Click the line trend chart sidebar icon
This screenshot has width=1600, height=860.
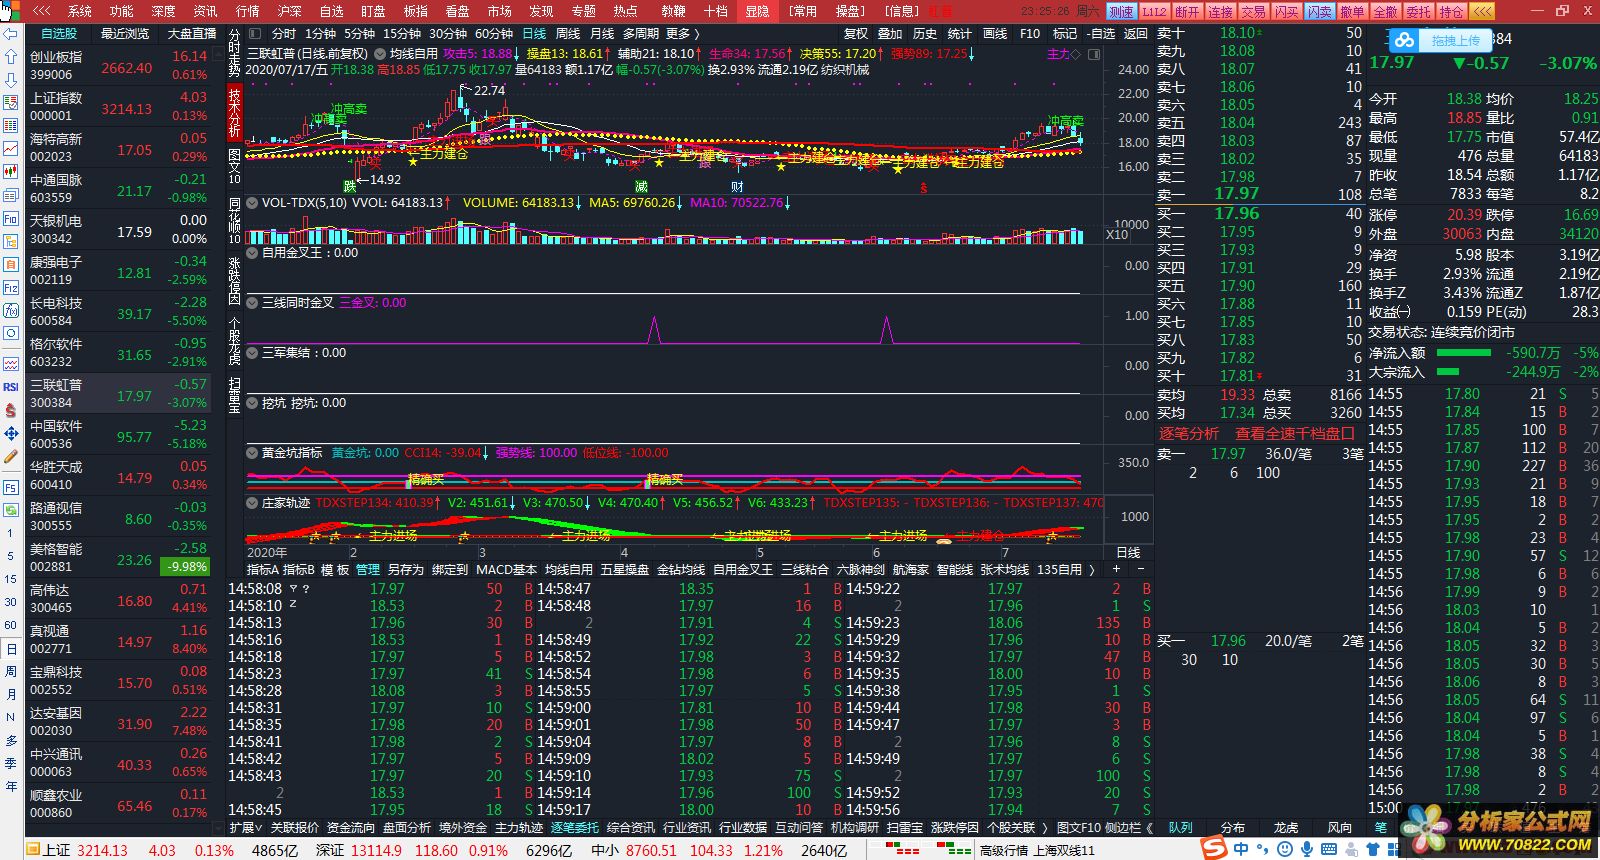pyautogui.click(x=11, y=148)
